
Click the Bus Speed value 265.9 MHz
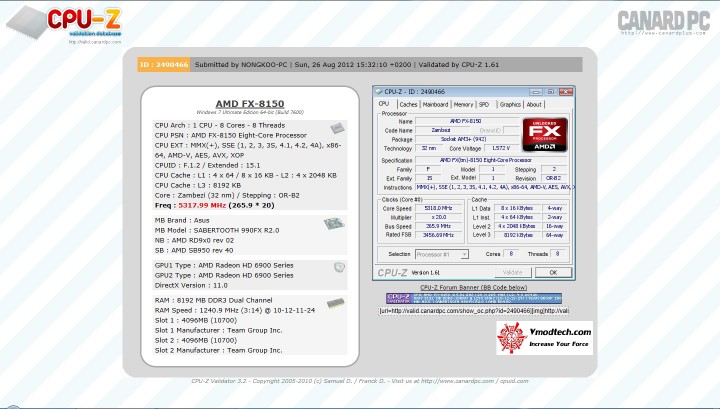[x=438, y=226]
